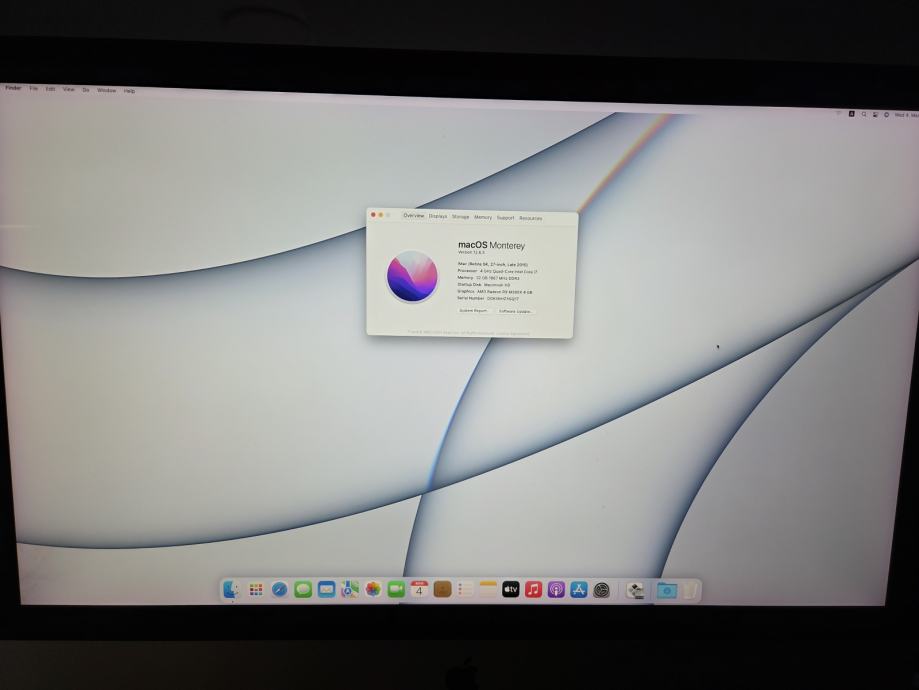Click the Software Update button

(515, 311)
